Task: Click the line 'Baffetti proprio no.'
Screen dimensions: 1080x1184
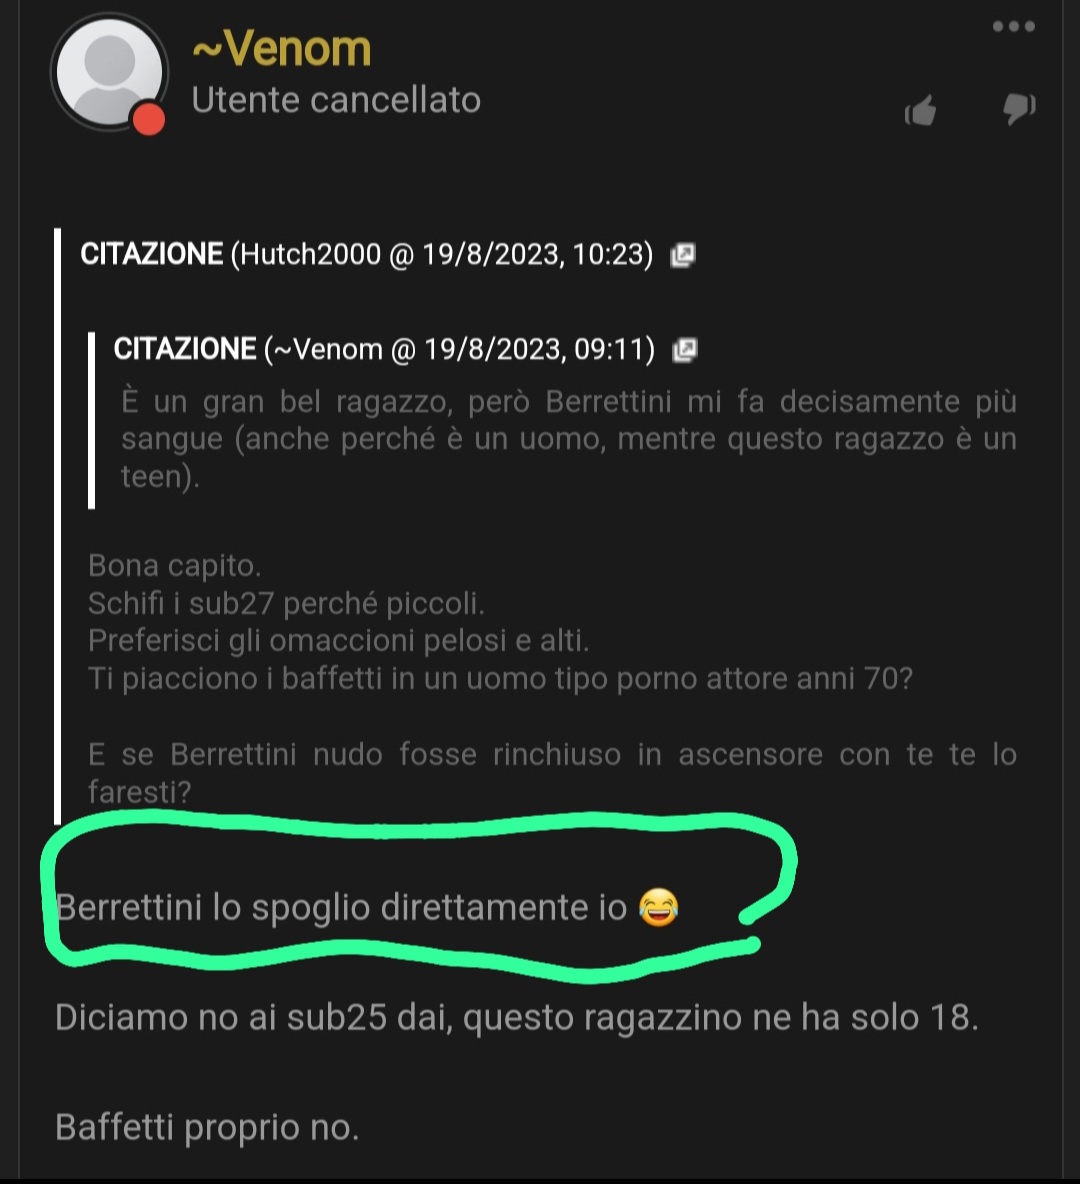Action: pyautogui.click(x=207, y=1127)
